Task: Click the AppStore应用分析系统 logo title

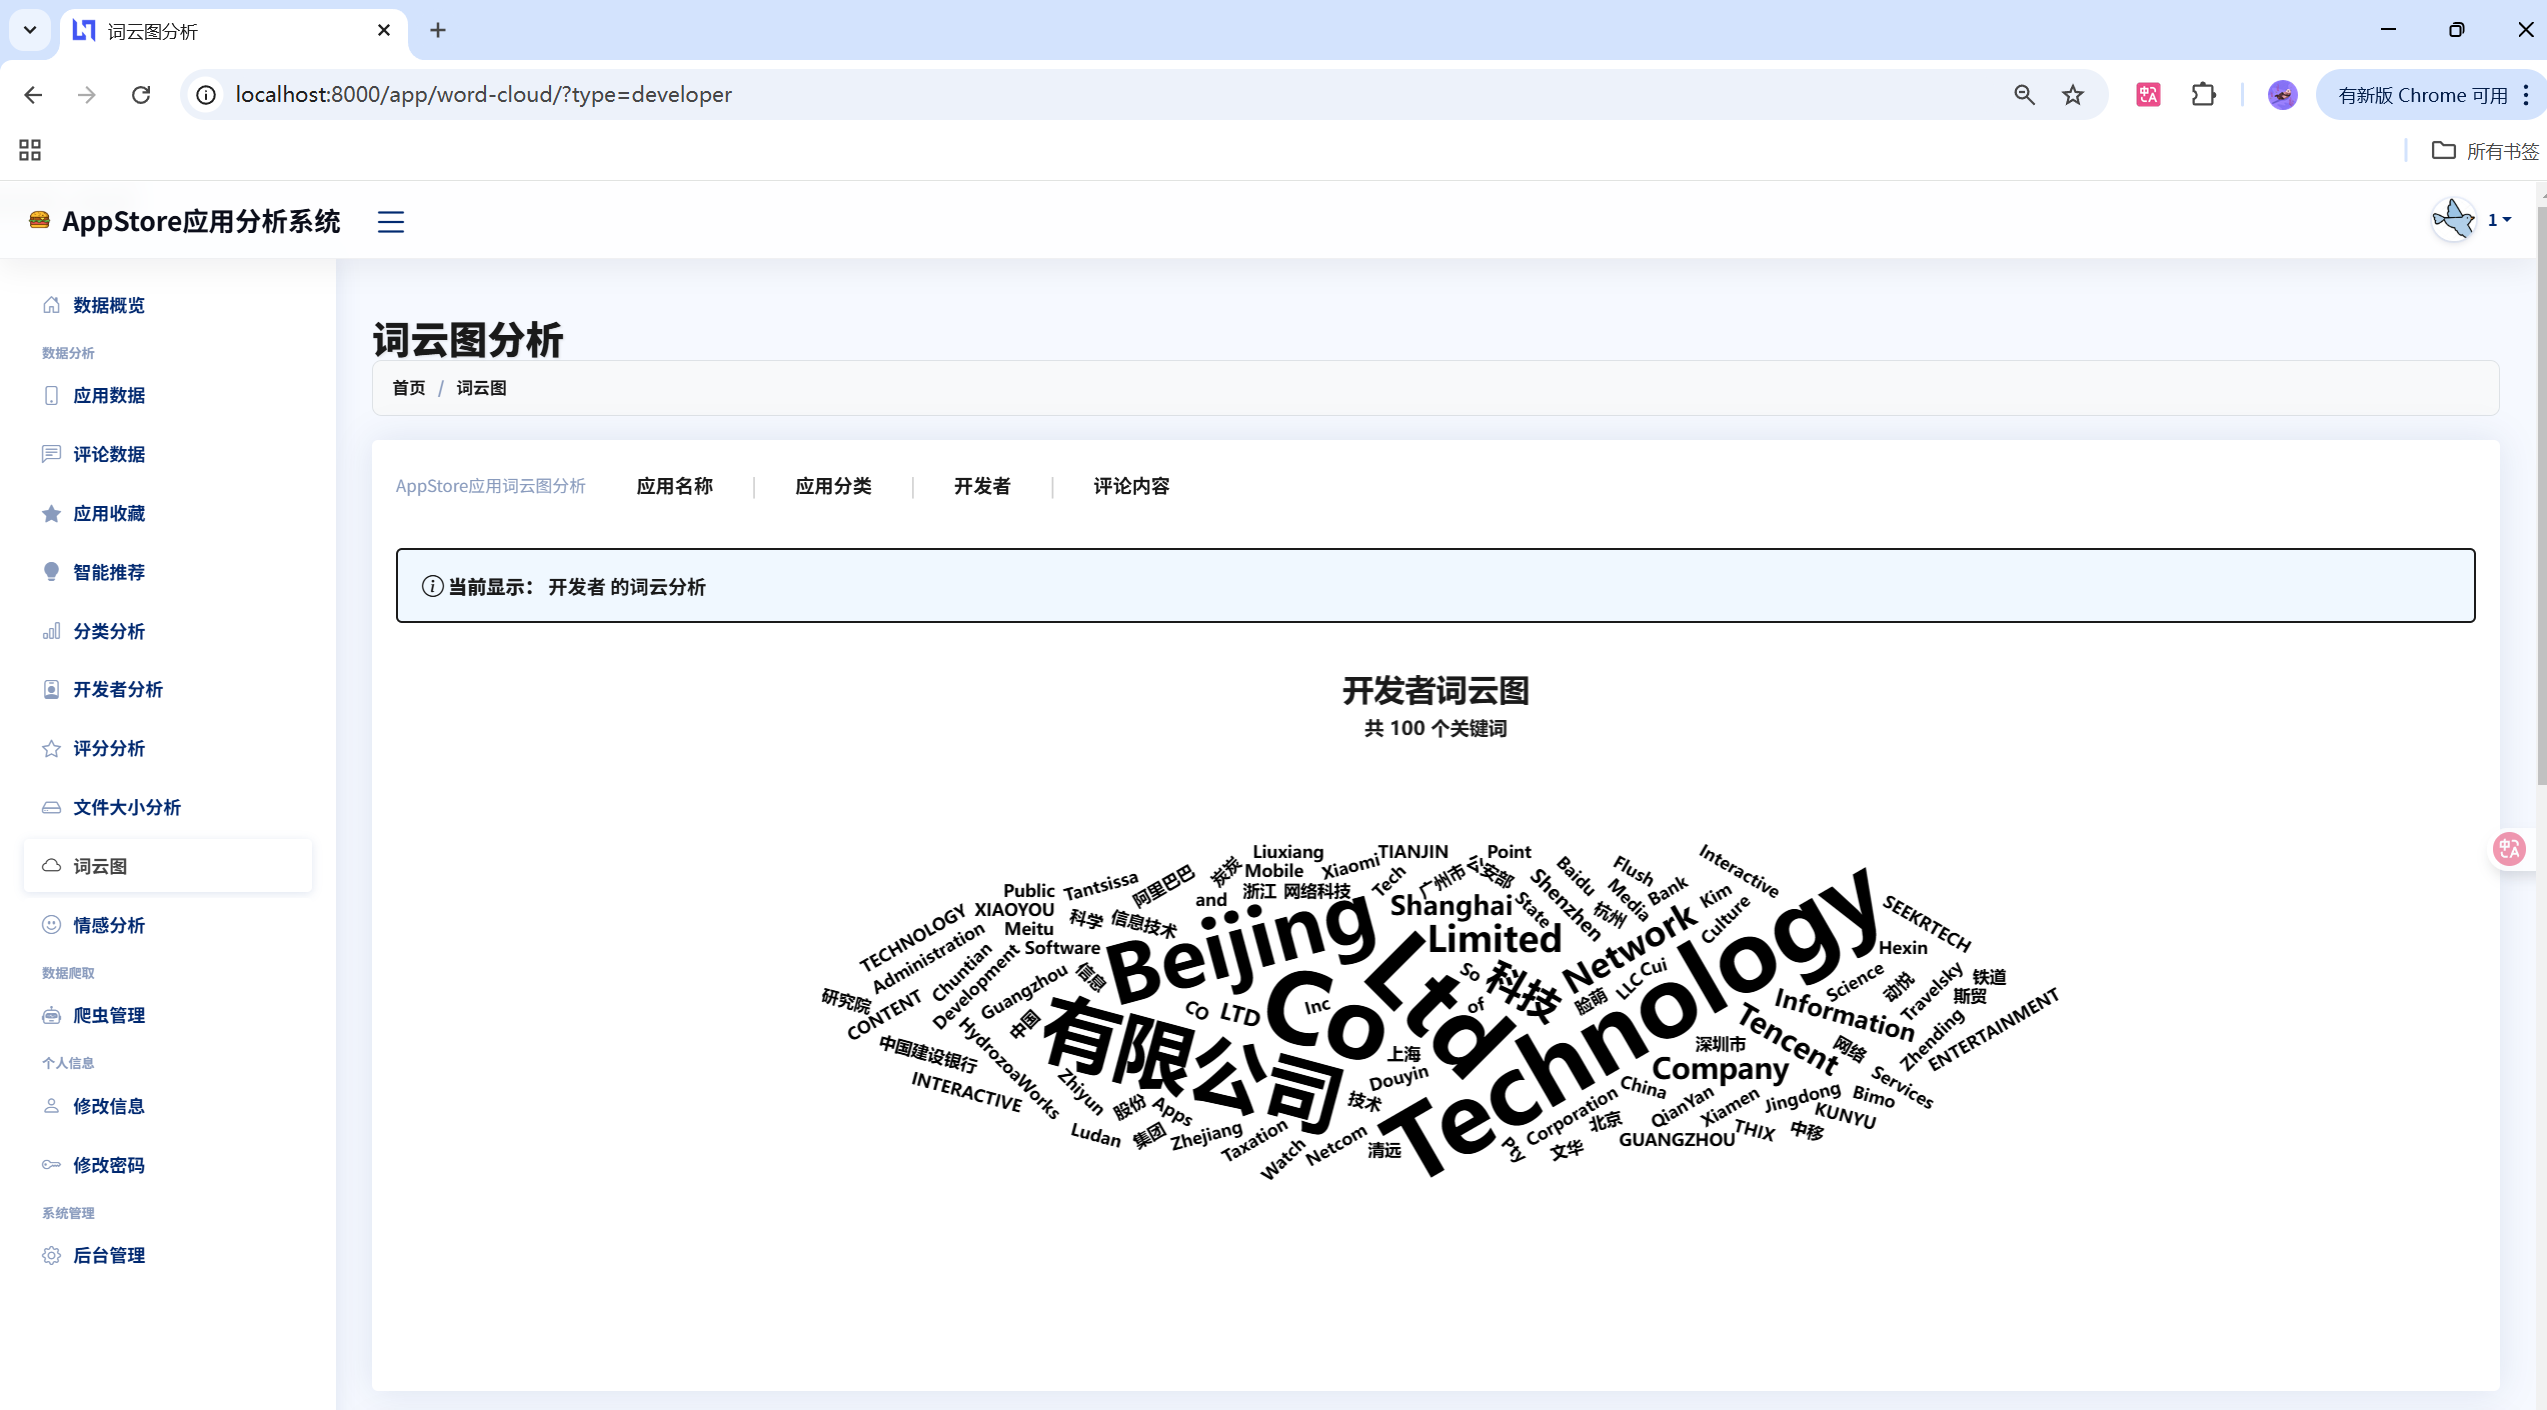Action: (185, 221)
